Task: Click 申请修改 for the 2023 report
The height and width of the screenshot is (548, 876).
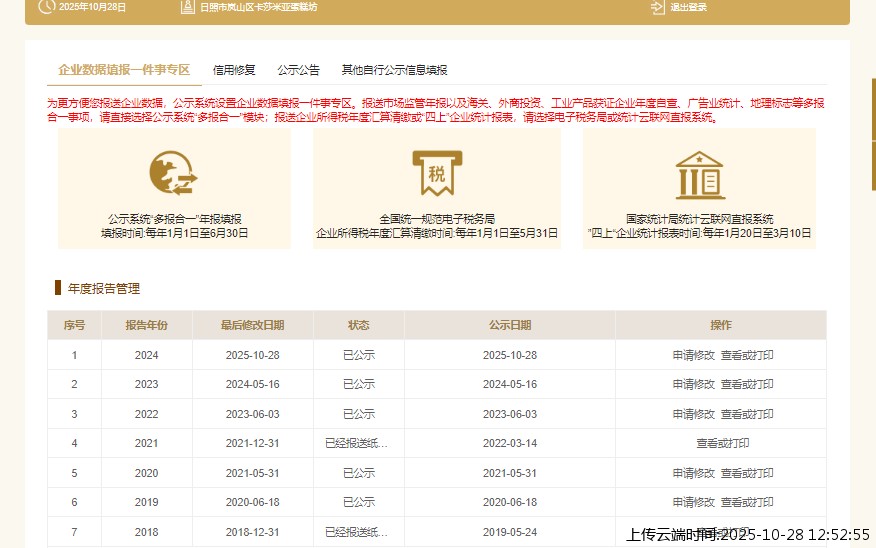Action: coord(693,384)
